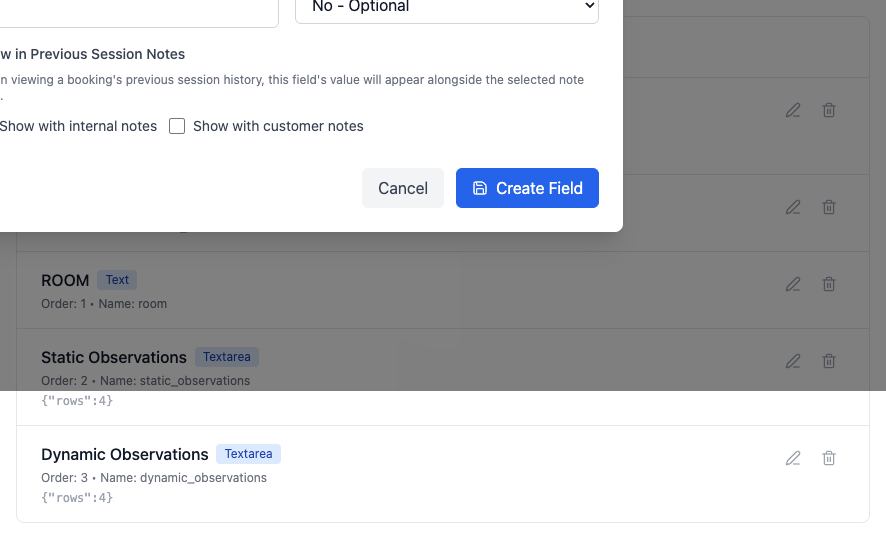
Task: Click "Order: 1 • Name: room" text
Action: (x=104, y=303)
